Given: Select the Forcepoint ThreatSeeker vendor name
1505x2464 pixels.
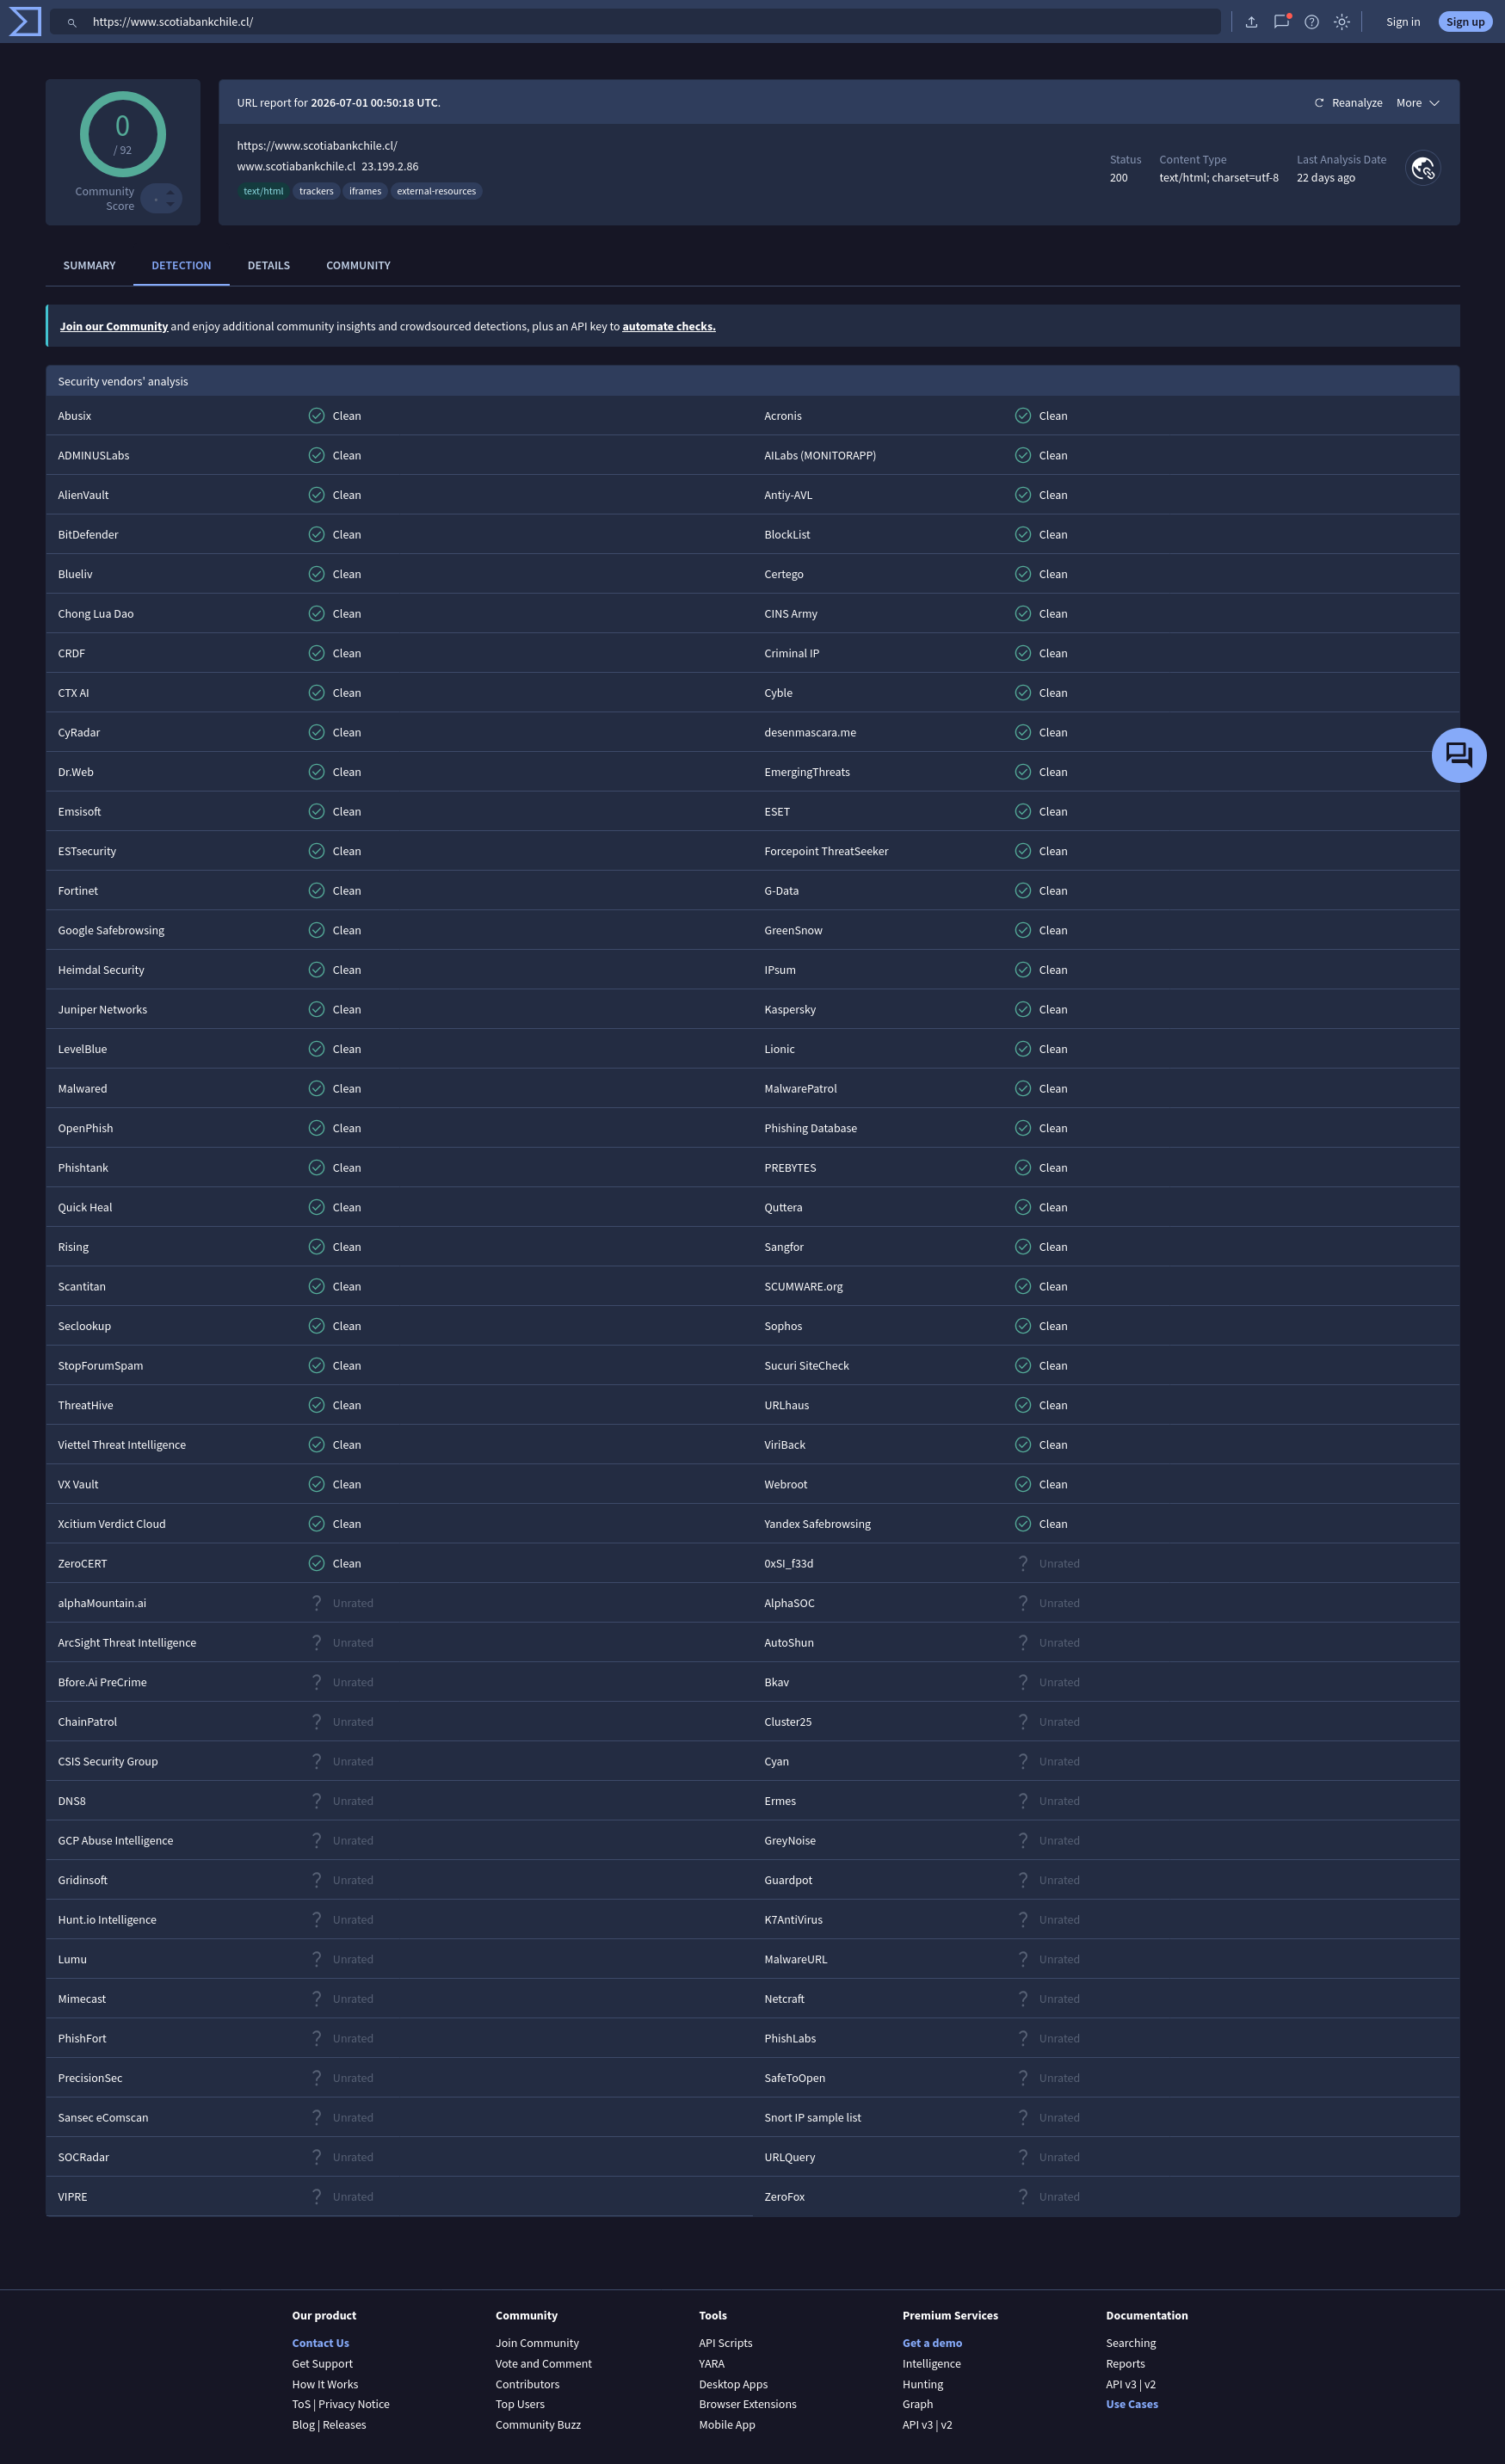Looking at the screenshot, I should 826,851.
